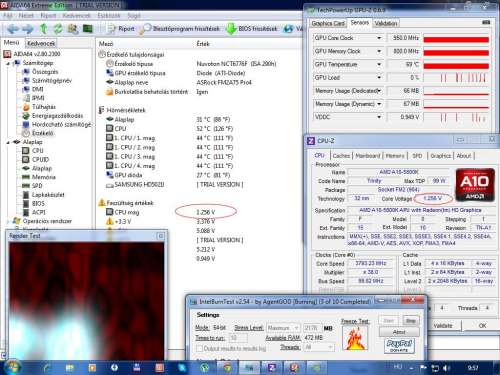Open Graphics tab in CPU-Z
The image size is (500, 375).
click(441, 156)
